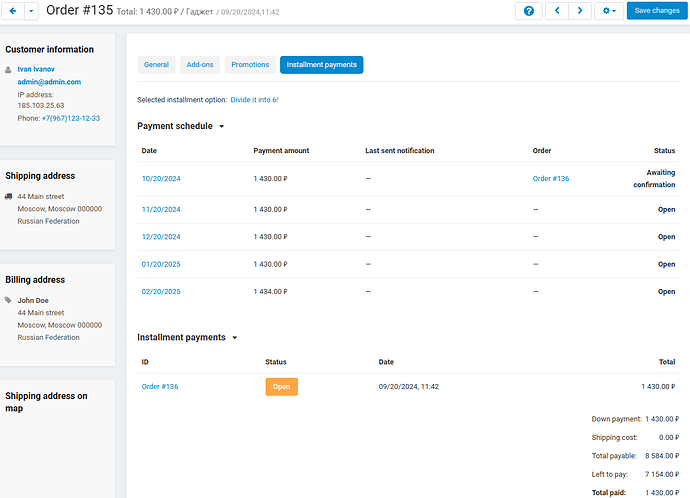690x498 pixels.
Task: Click the Order #135 page title
Action: (x=80, y=10)
